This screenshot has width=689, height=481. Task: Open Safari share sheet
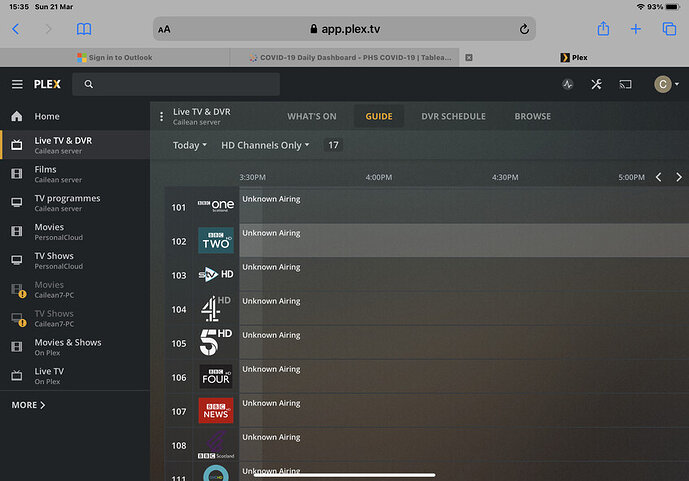pyautogui.click(x=603, y=29)
